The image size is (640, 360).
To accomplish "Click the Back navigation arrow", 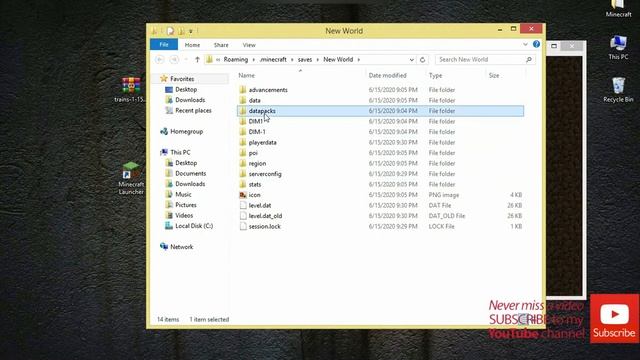I will [x=159, y=60].
